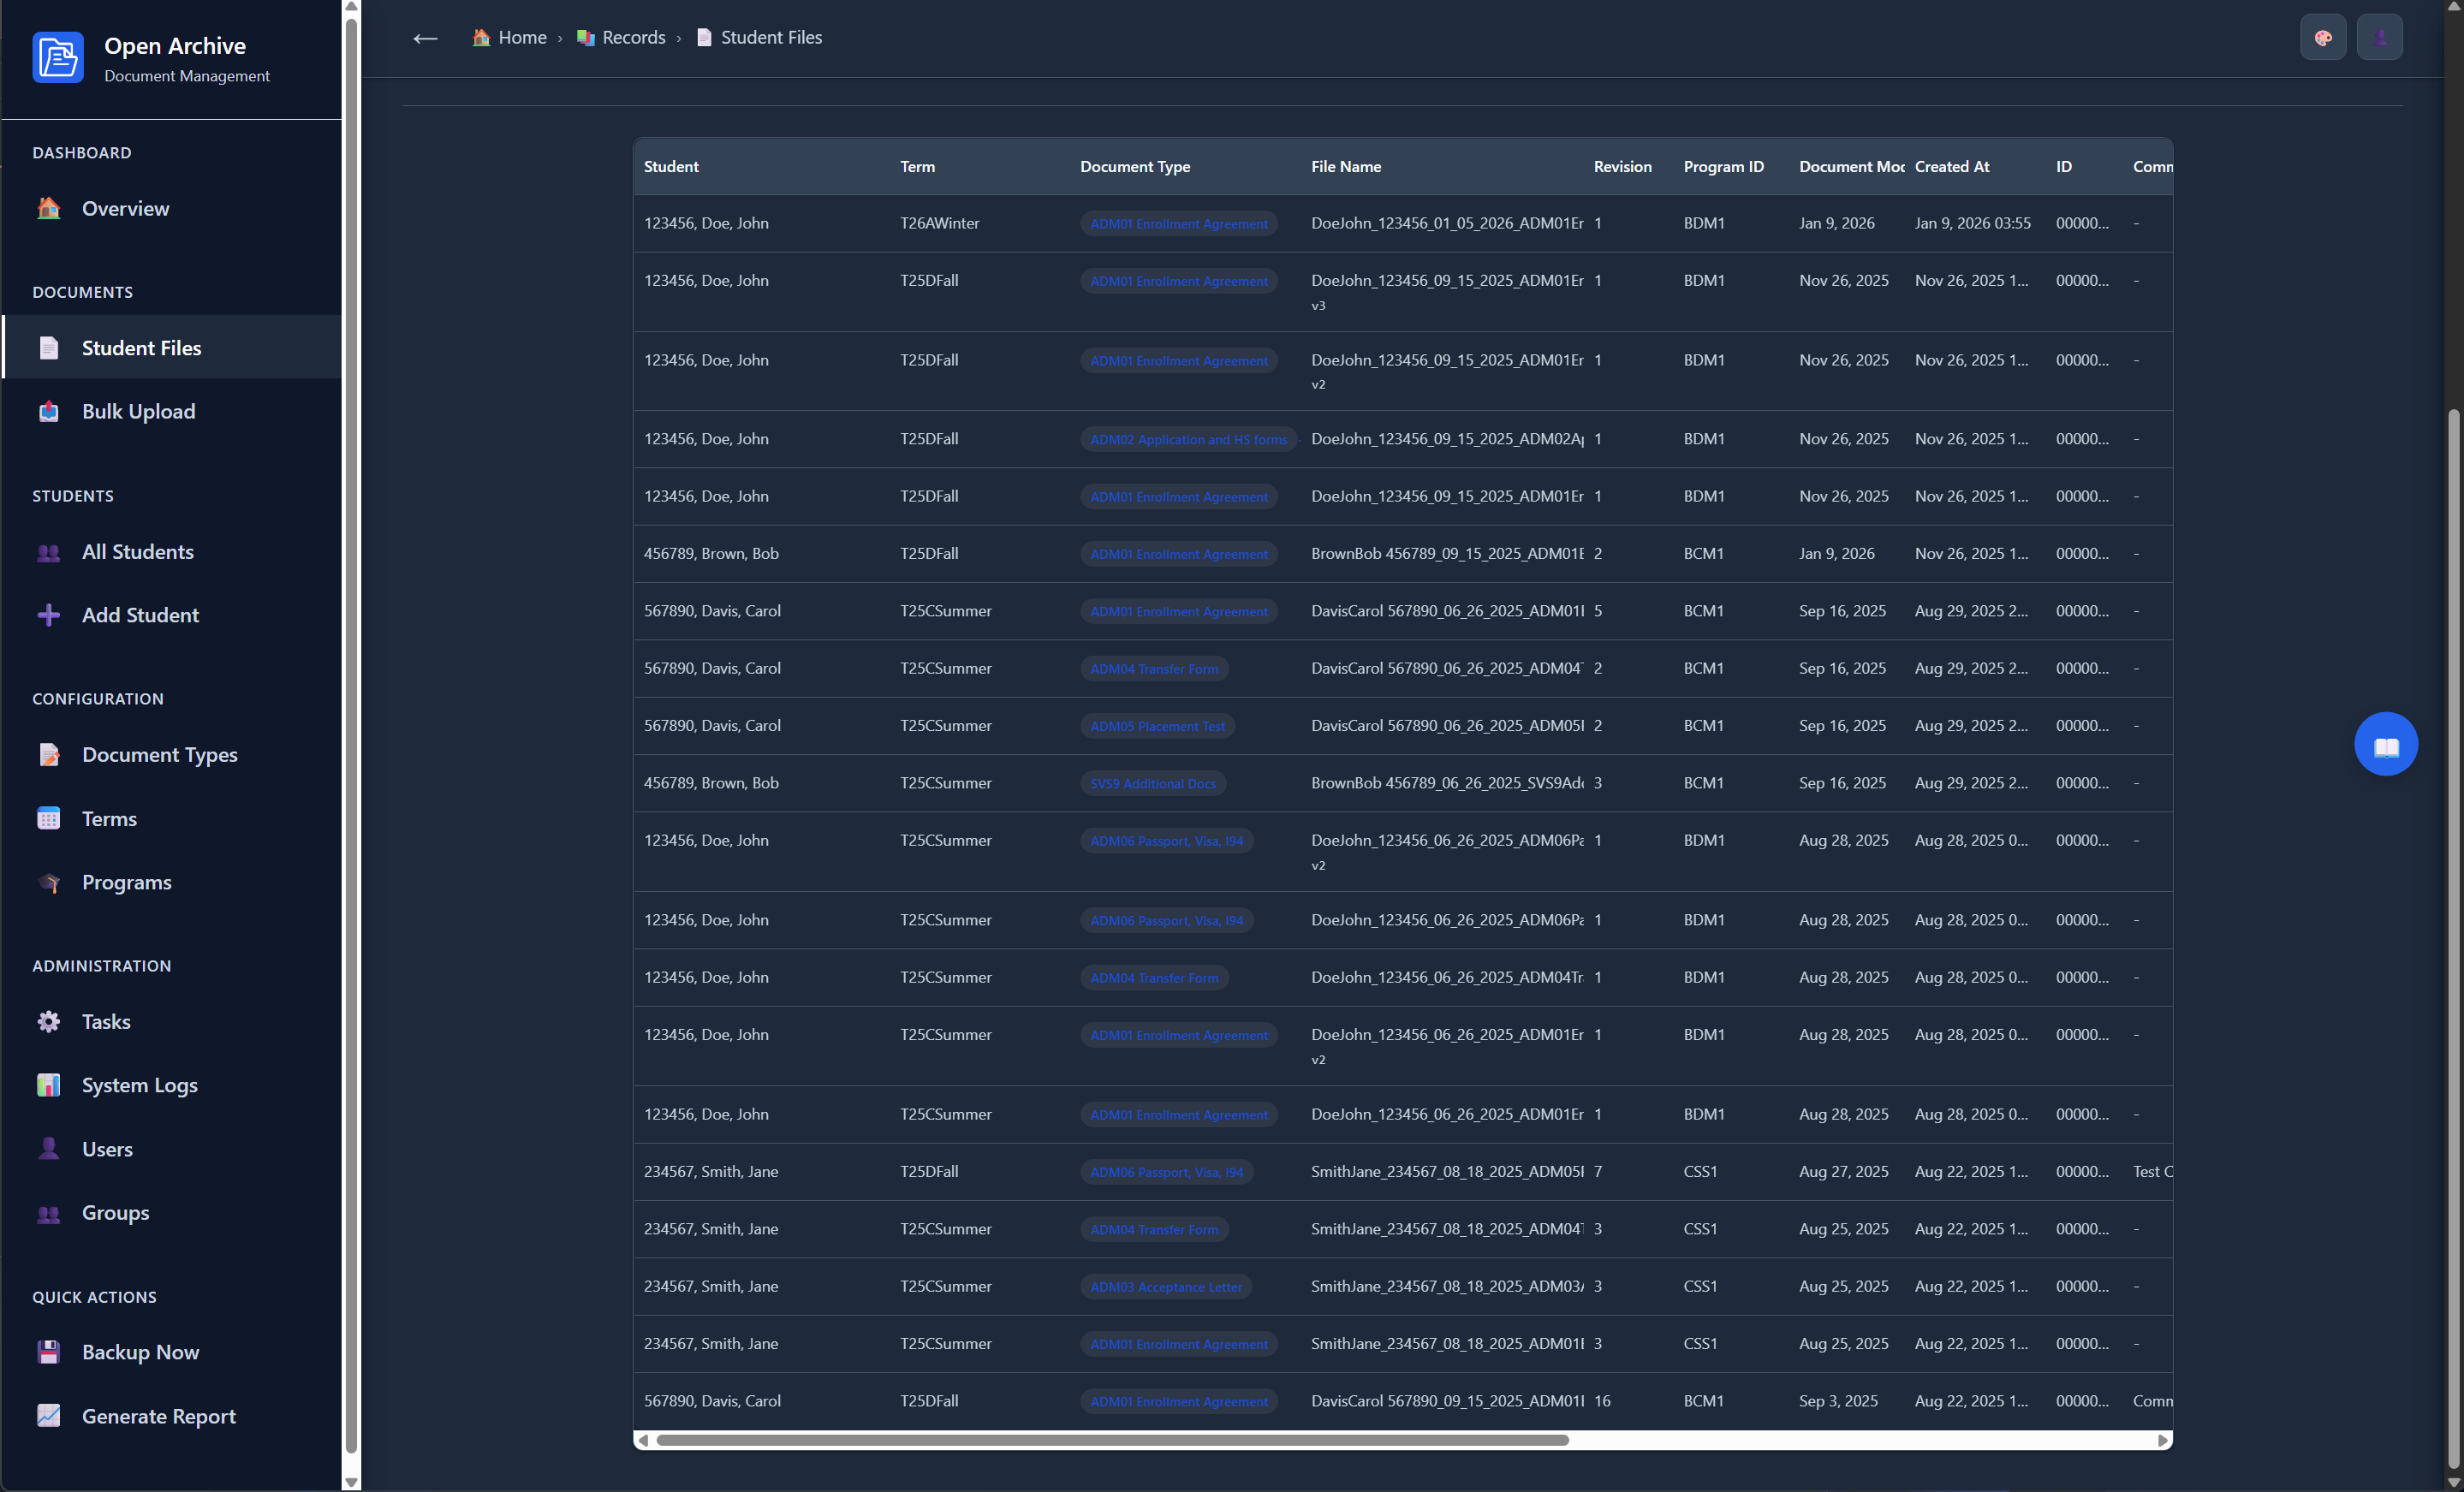The width and height of the screenshot is (2464, 1492).
Task: Click the Student Files breadcrumb page icon
Action: click(x=704, y=37)
